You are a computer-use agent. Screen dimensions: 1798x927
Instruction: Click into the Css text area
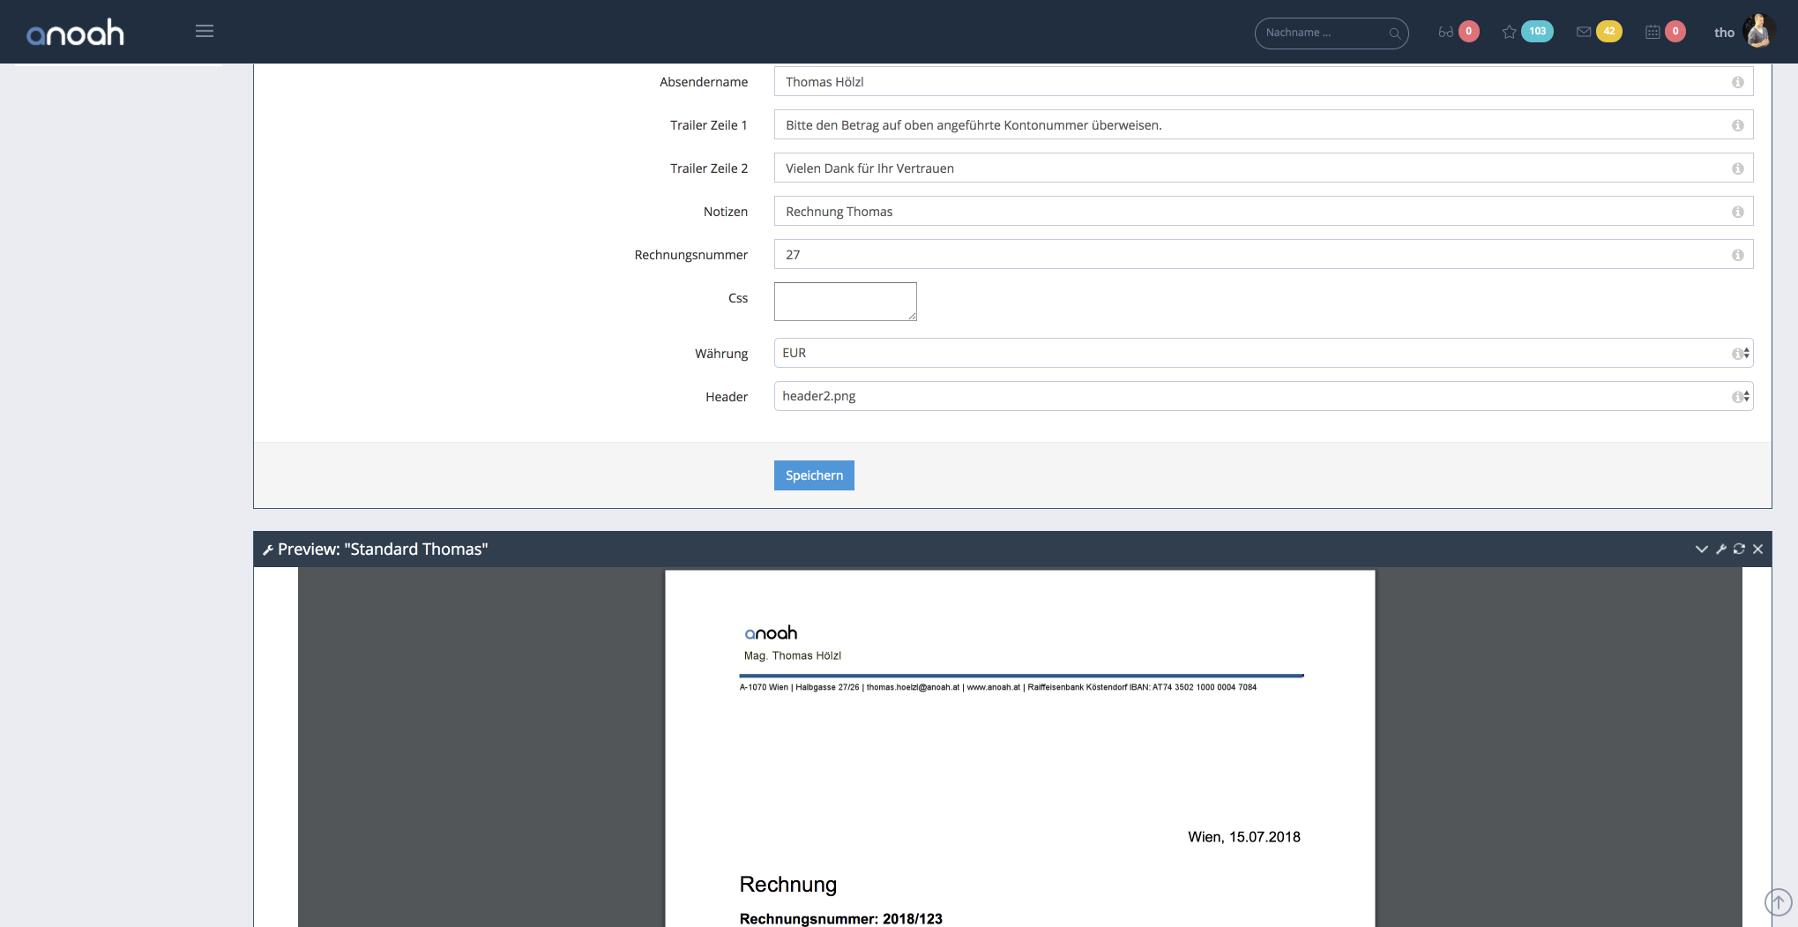tap(844, 301)
